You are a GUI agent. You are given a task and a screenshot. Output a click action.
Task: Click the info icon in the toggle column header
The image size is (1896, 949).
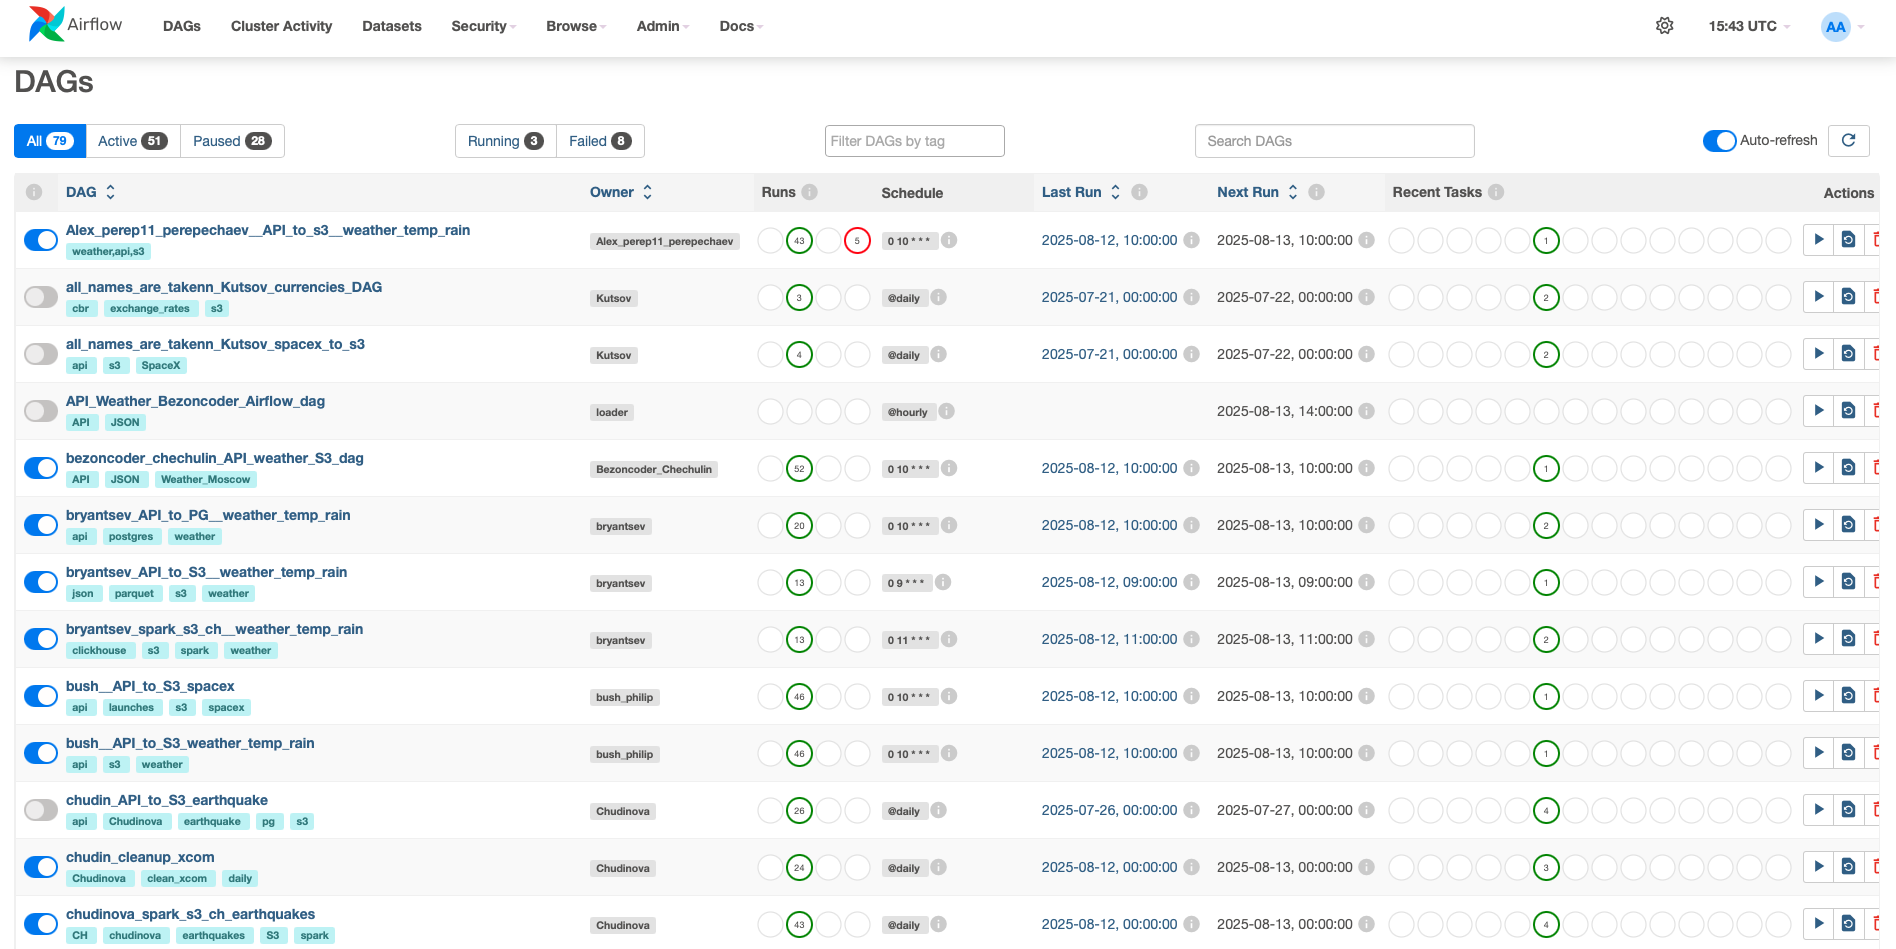(34, 192)
